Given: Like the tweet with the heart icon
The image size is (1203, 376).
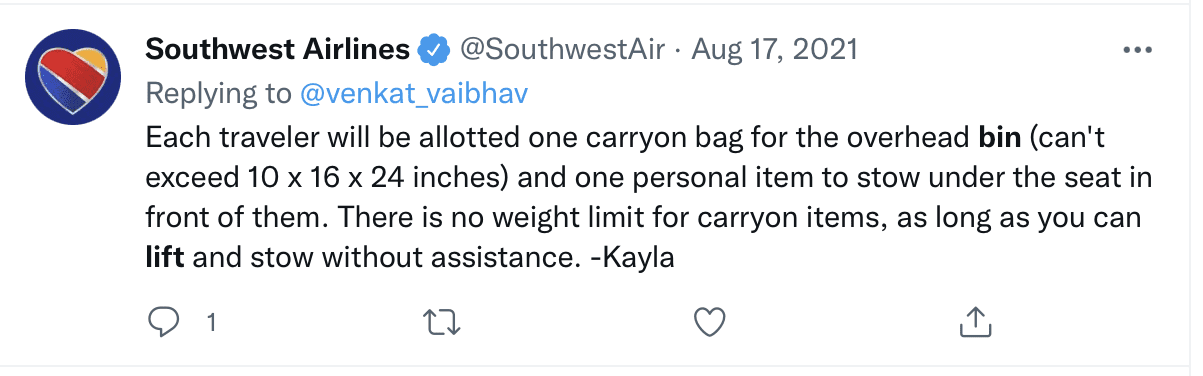Looking at the screenshot, I should tap(708, 322).
